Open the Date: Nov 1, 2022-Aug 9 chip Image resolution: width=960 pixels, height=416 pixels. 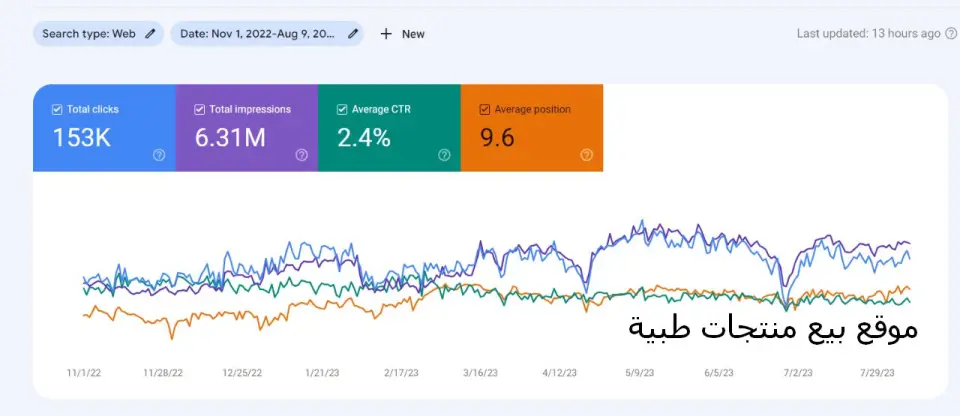point(267,34)
